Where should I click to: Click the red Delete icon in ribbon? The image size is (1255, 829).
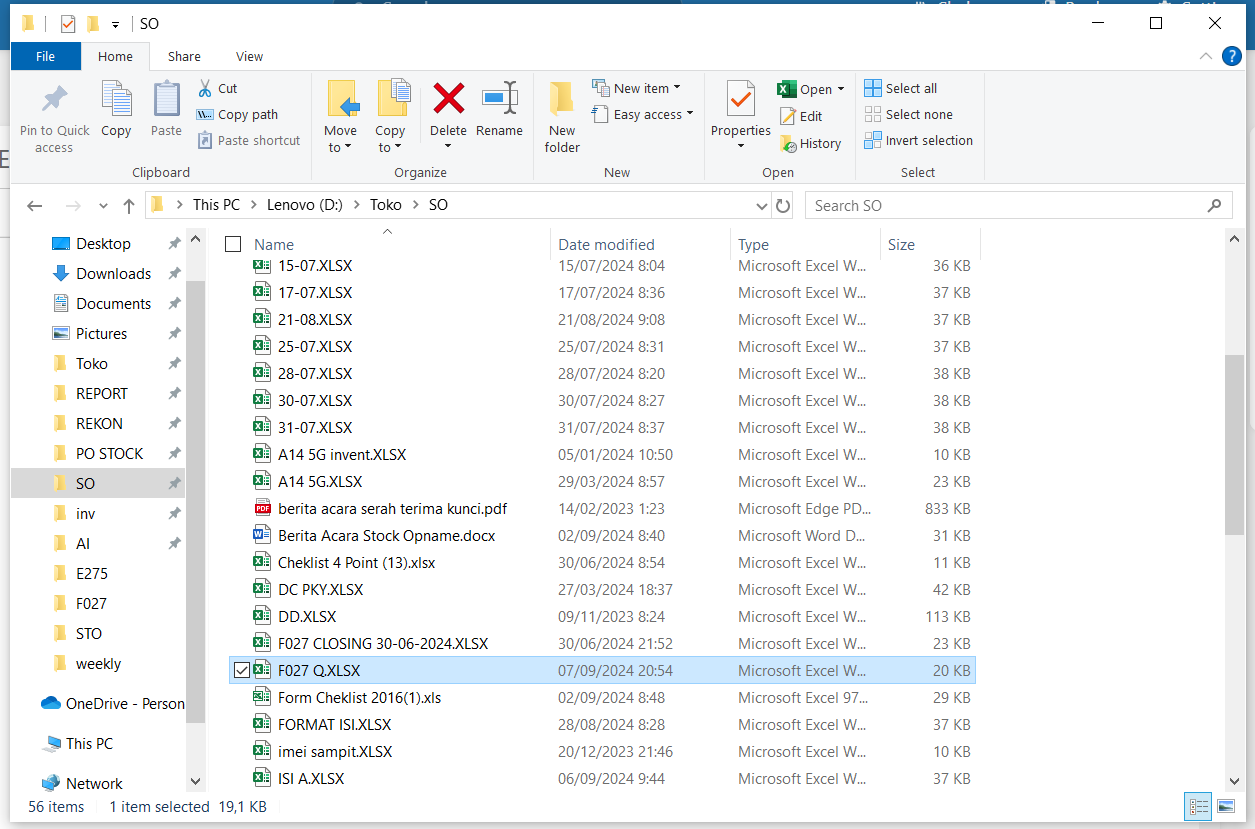pyautogui.click(x=448, y=100)
